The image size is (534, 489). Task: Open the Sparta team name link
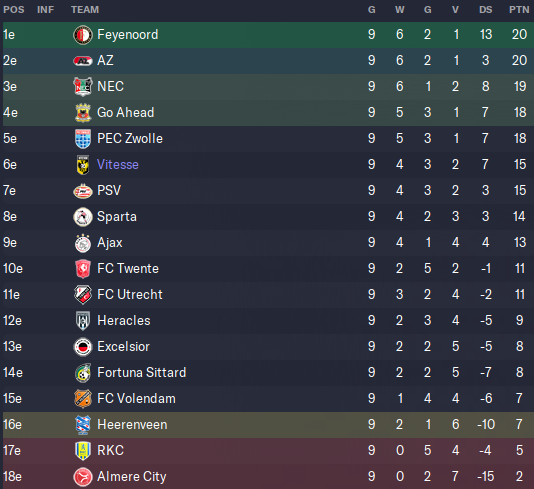pyautogui.click(x=117, y=217)
